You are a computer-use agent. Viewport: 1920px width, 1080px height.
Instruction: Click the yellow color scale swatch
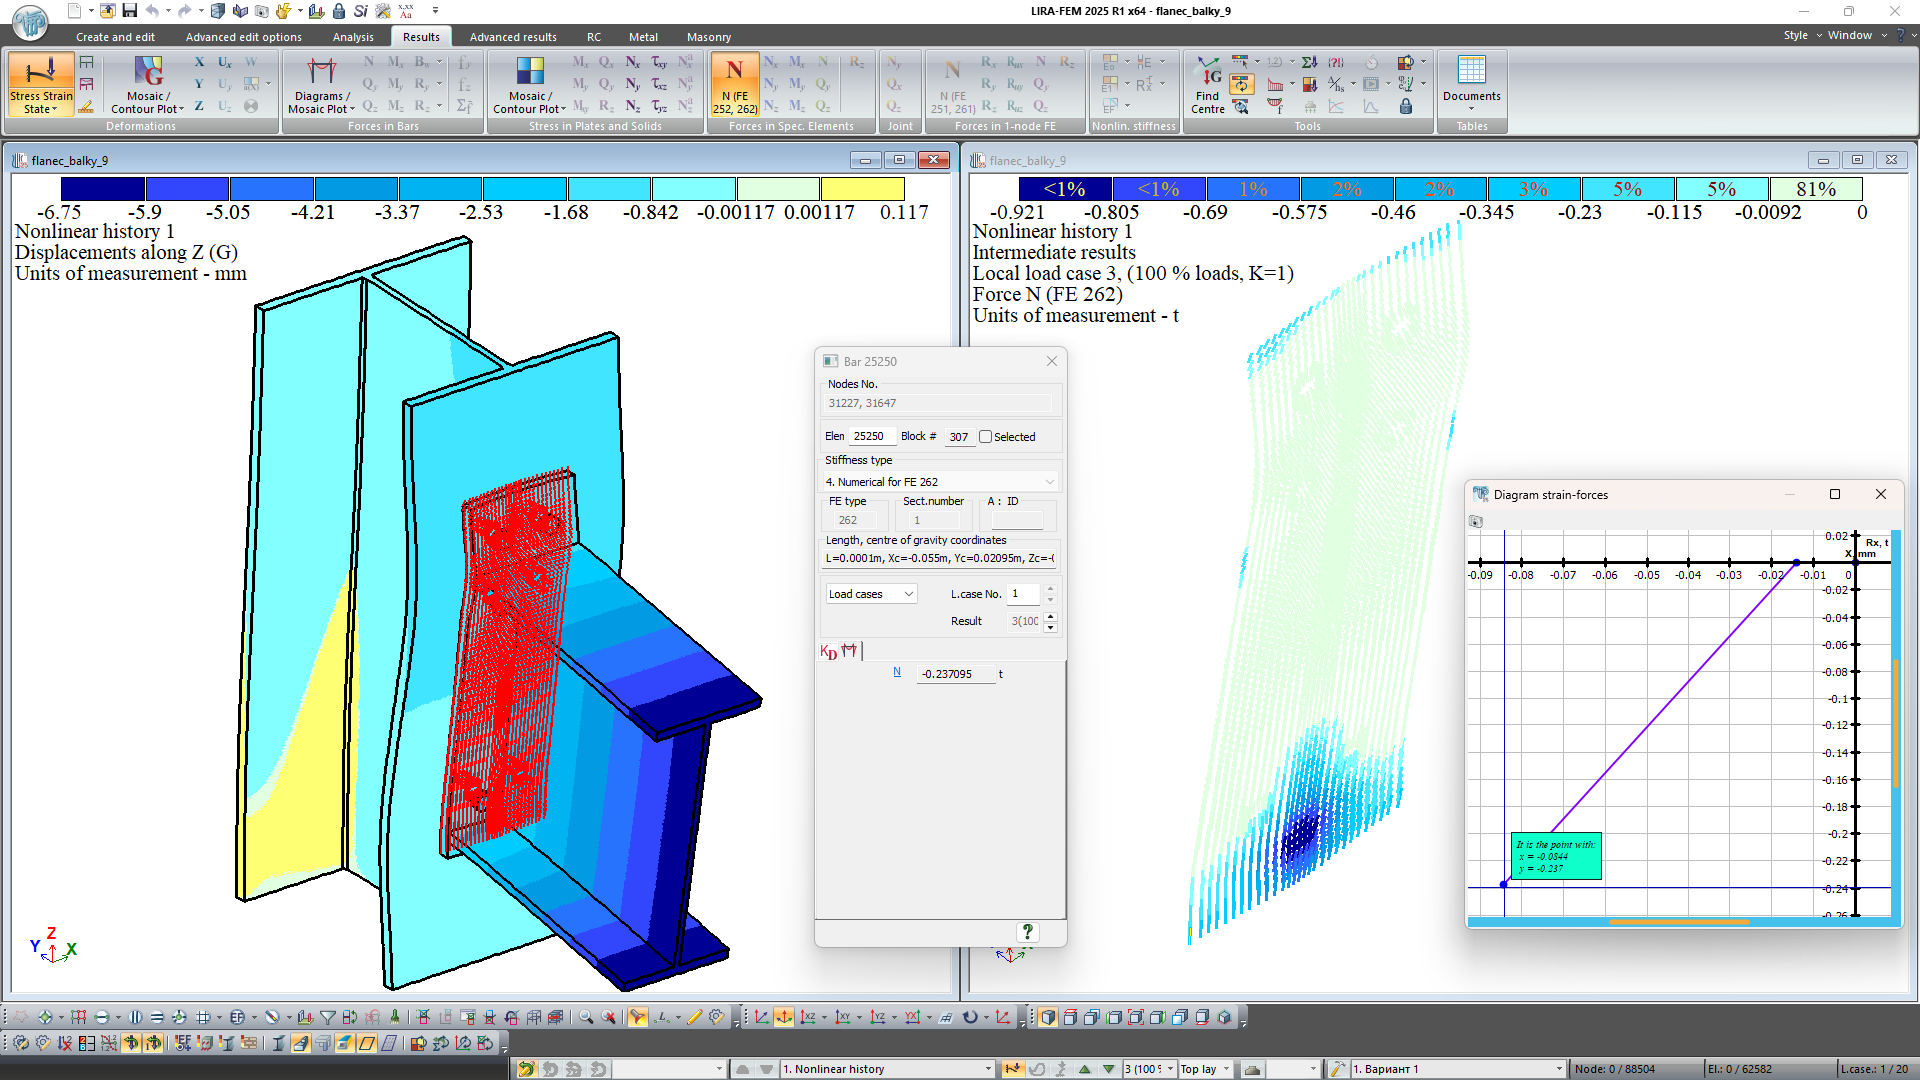point(862,189)
